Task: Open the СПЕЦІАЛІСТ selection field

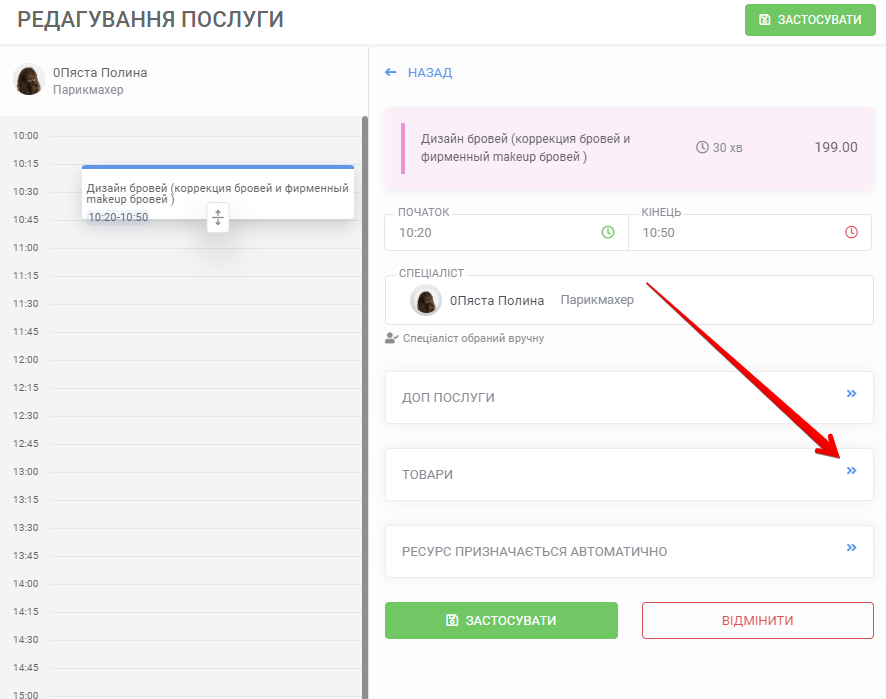Action: [x=629, y=300]
